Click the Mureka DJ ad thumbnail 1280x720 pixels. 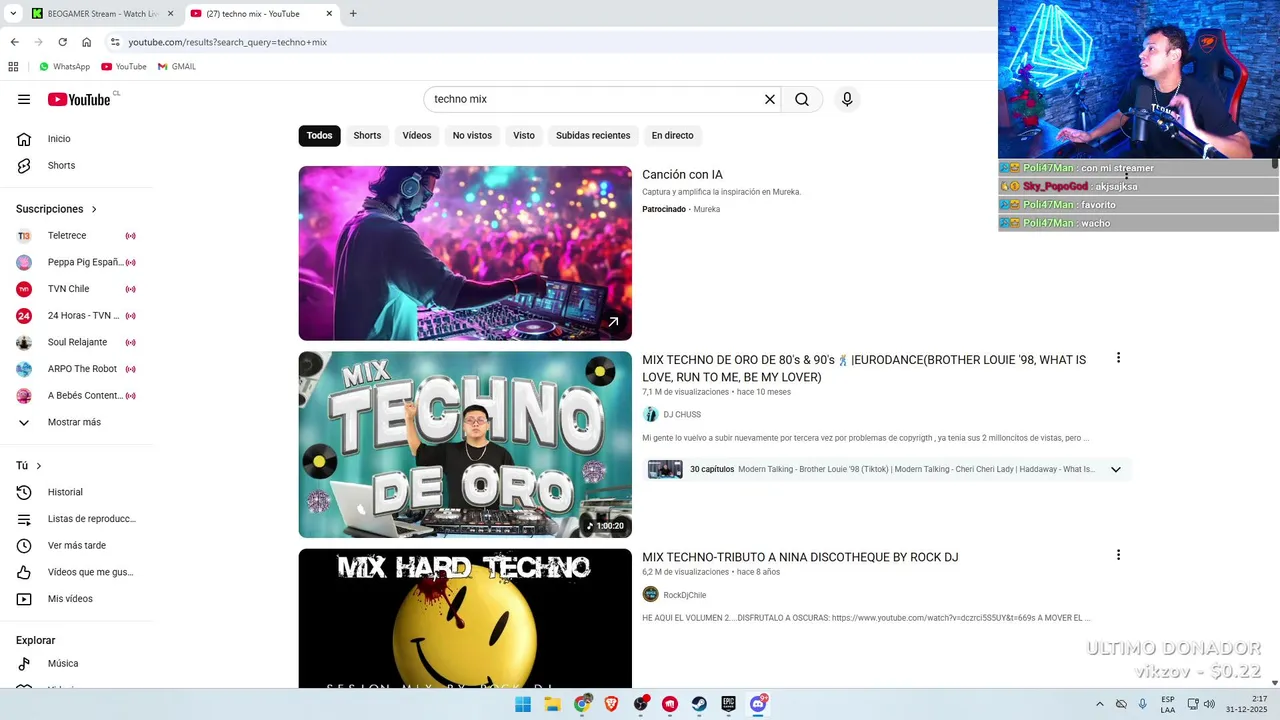coord(465,253)
